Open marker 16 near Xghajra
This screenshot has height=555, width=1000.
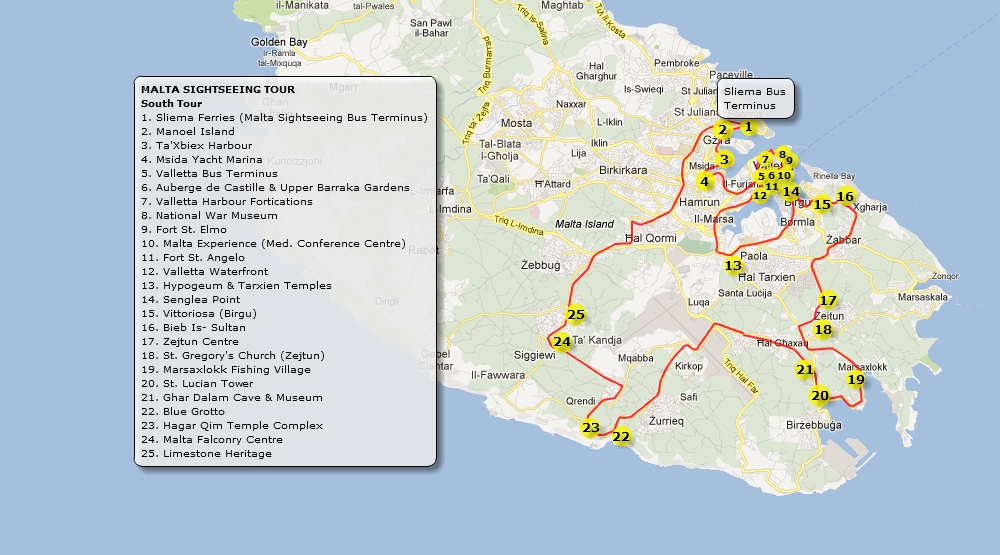[x=846, y=196]
